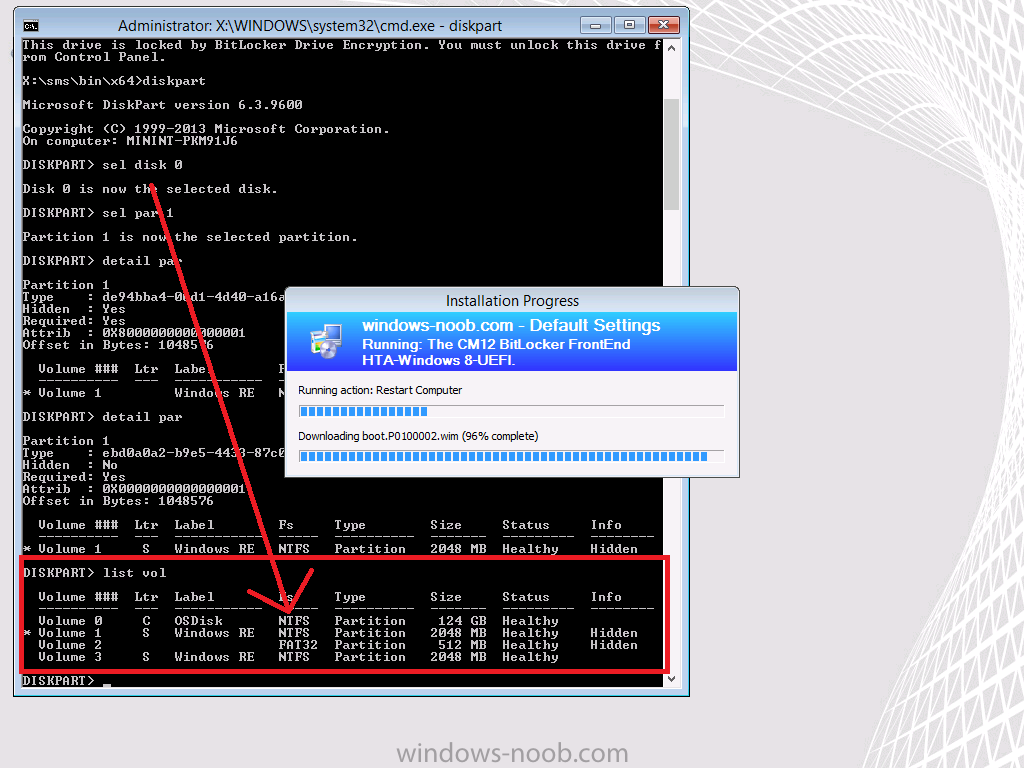Click '512 MB' size value
The height and width of the screenshot is (768, 1024).
coord(462,645)
